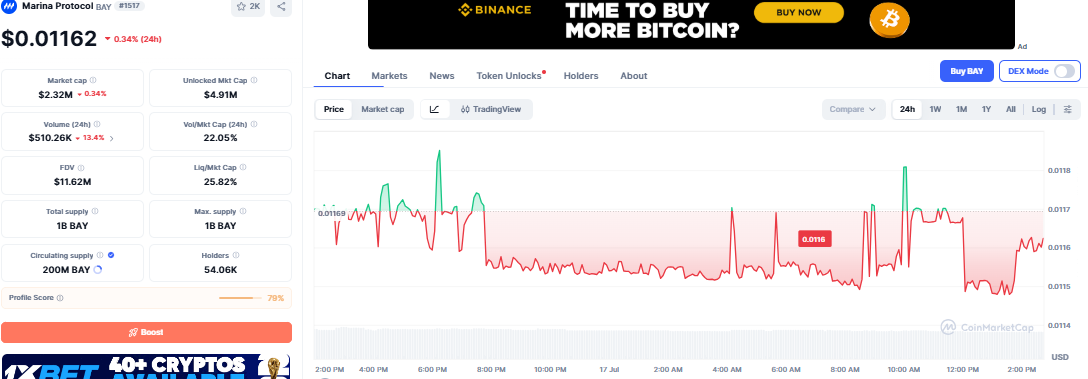Open the Markets tab

pyautogui.click(x=389, y=76)
